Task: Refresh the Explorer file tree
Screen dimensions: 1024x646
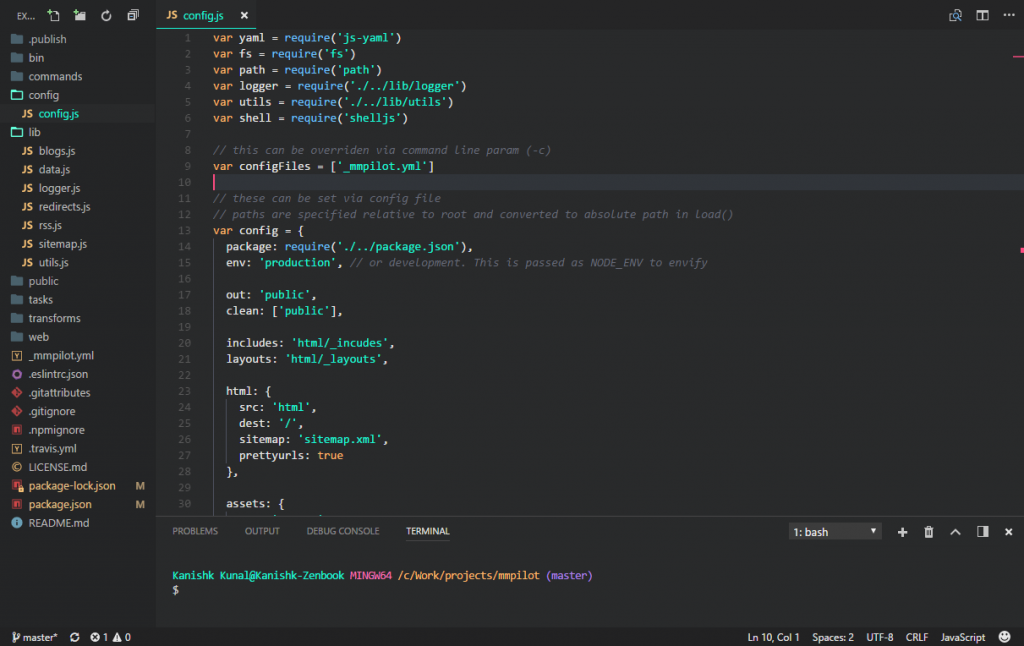Action: [106, 15]
